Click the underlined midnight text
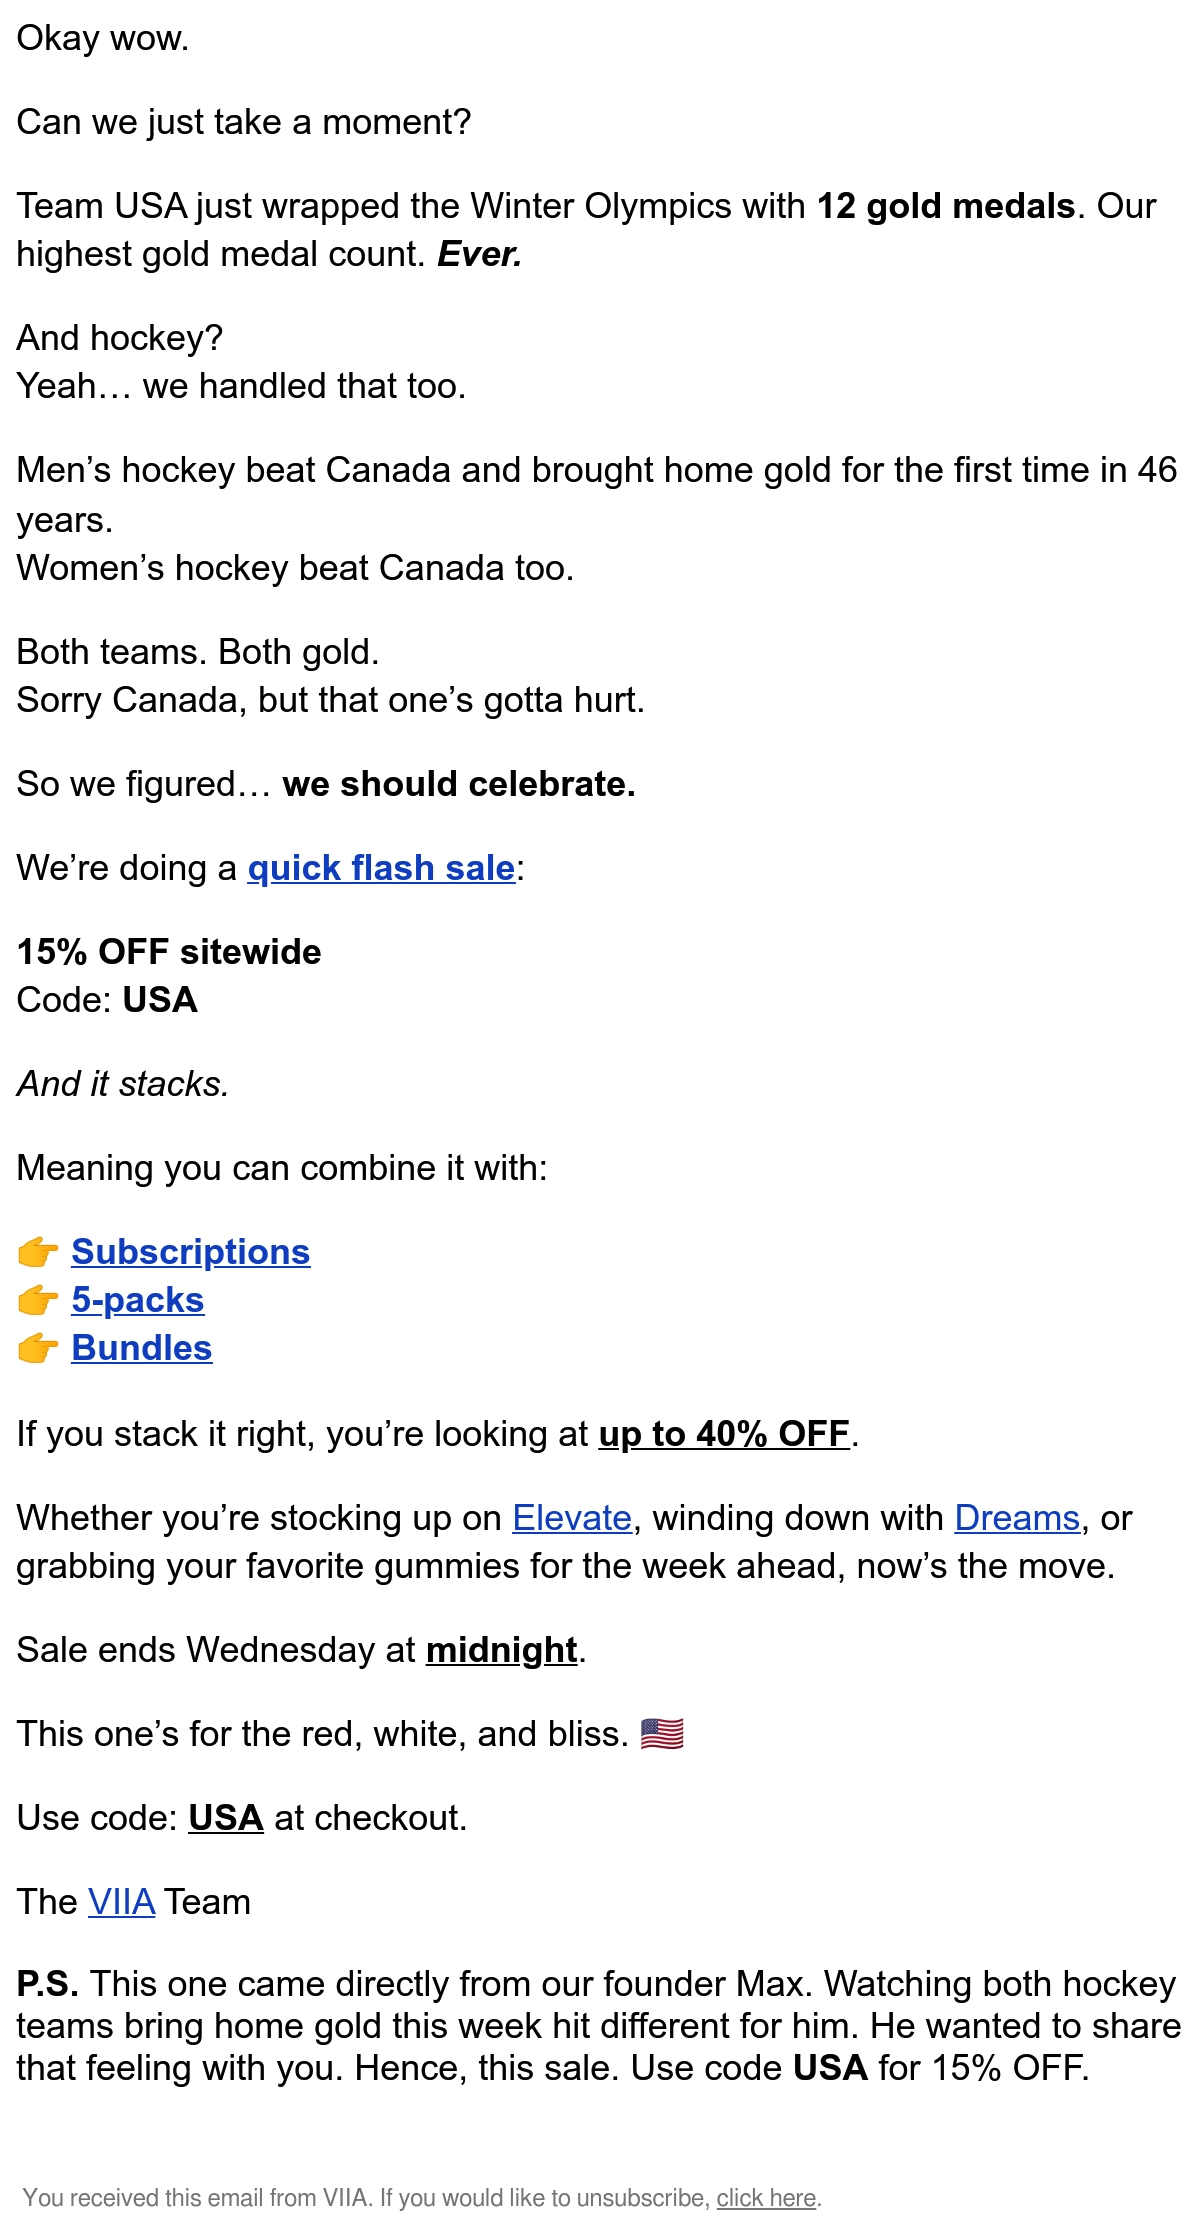The width and height of the screenshot is (1200, 2220). point(502,1650)
